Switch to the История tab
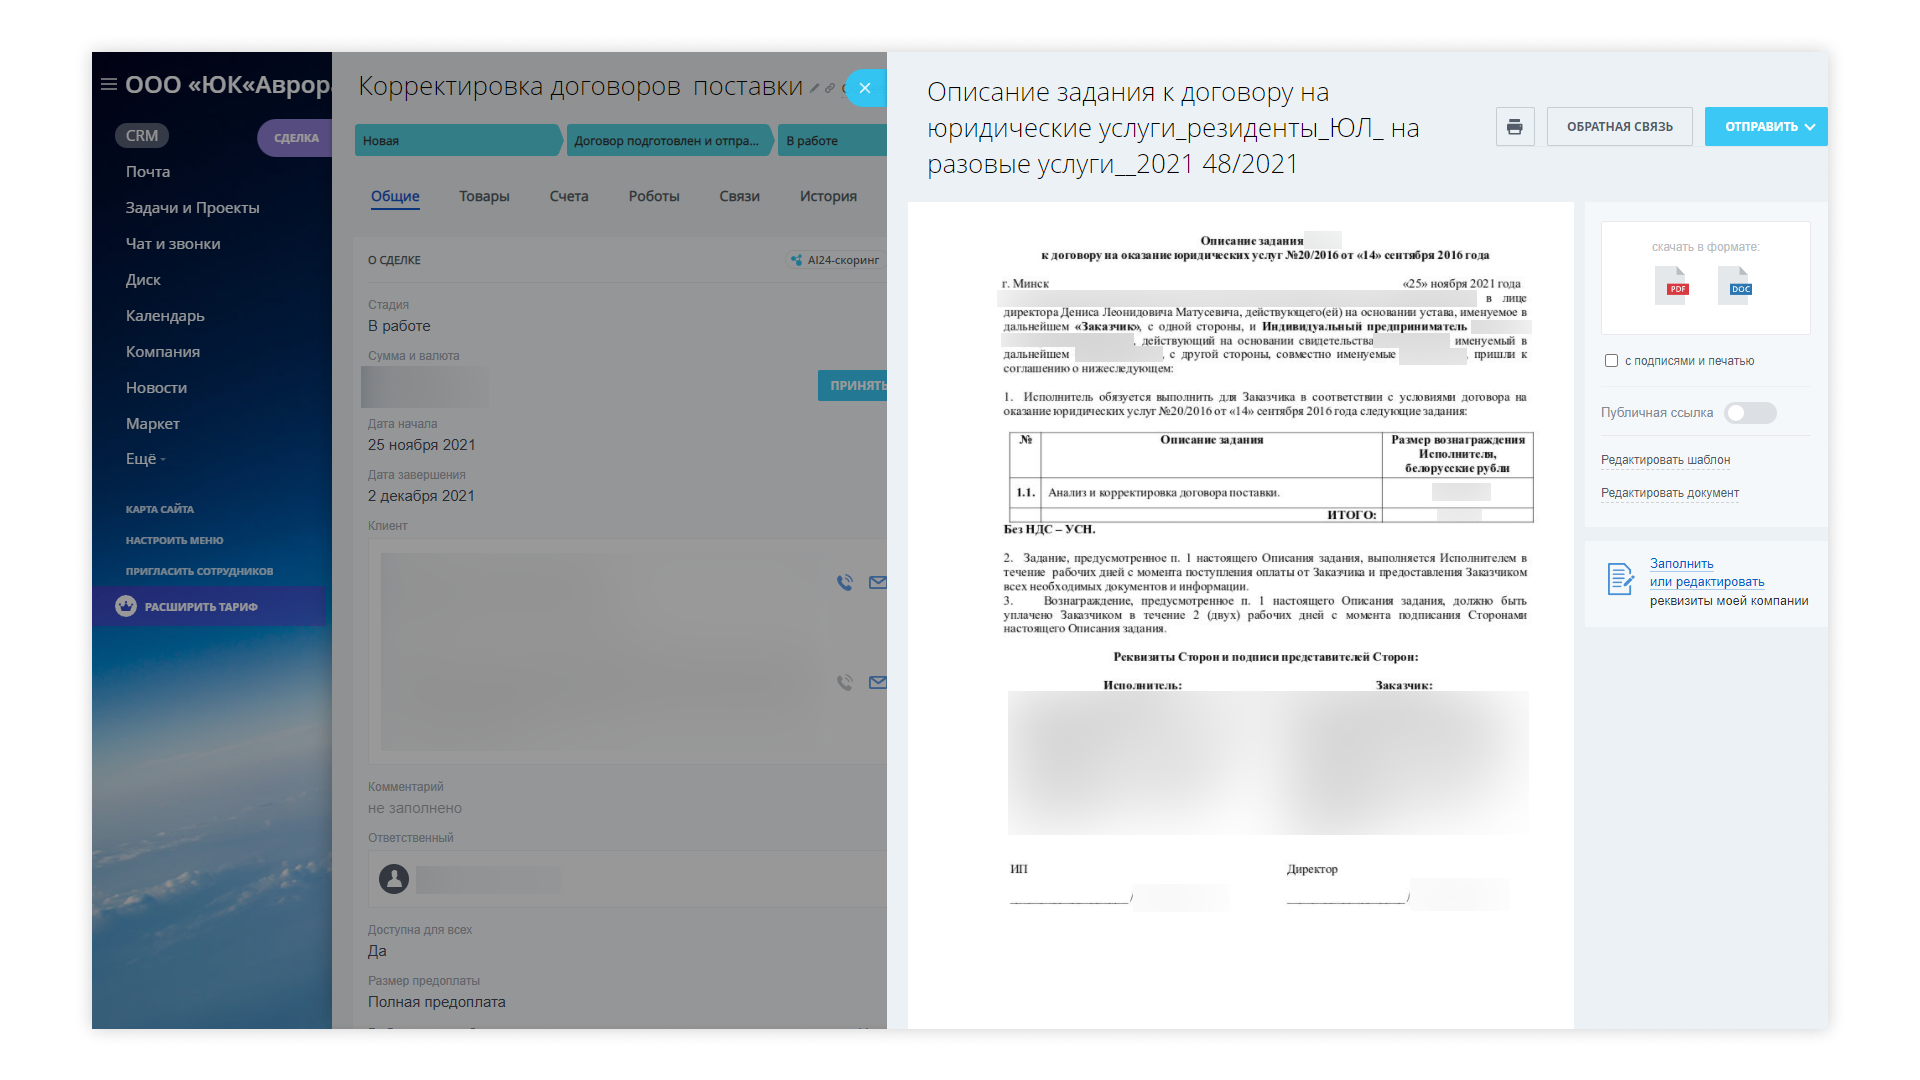Image resolution: width=1920 pixels, height=1080 pixels. pyautogui.click(x=827, y=196)
